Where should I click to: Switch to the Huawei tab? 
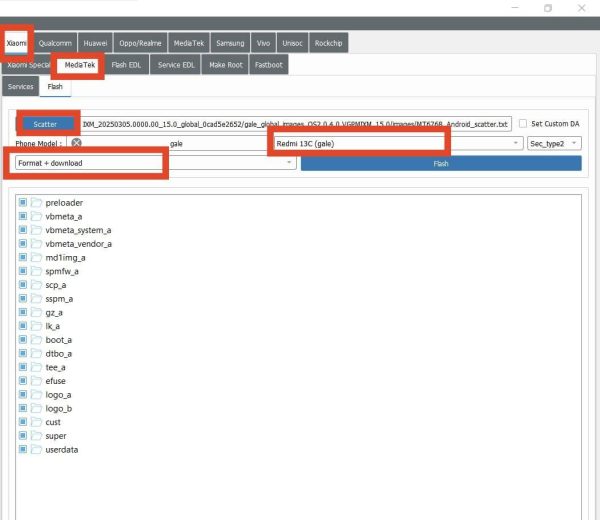[95, 43]
